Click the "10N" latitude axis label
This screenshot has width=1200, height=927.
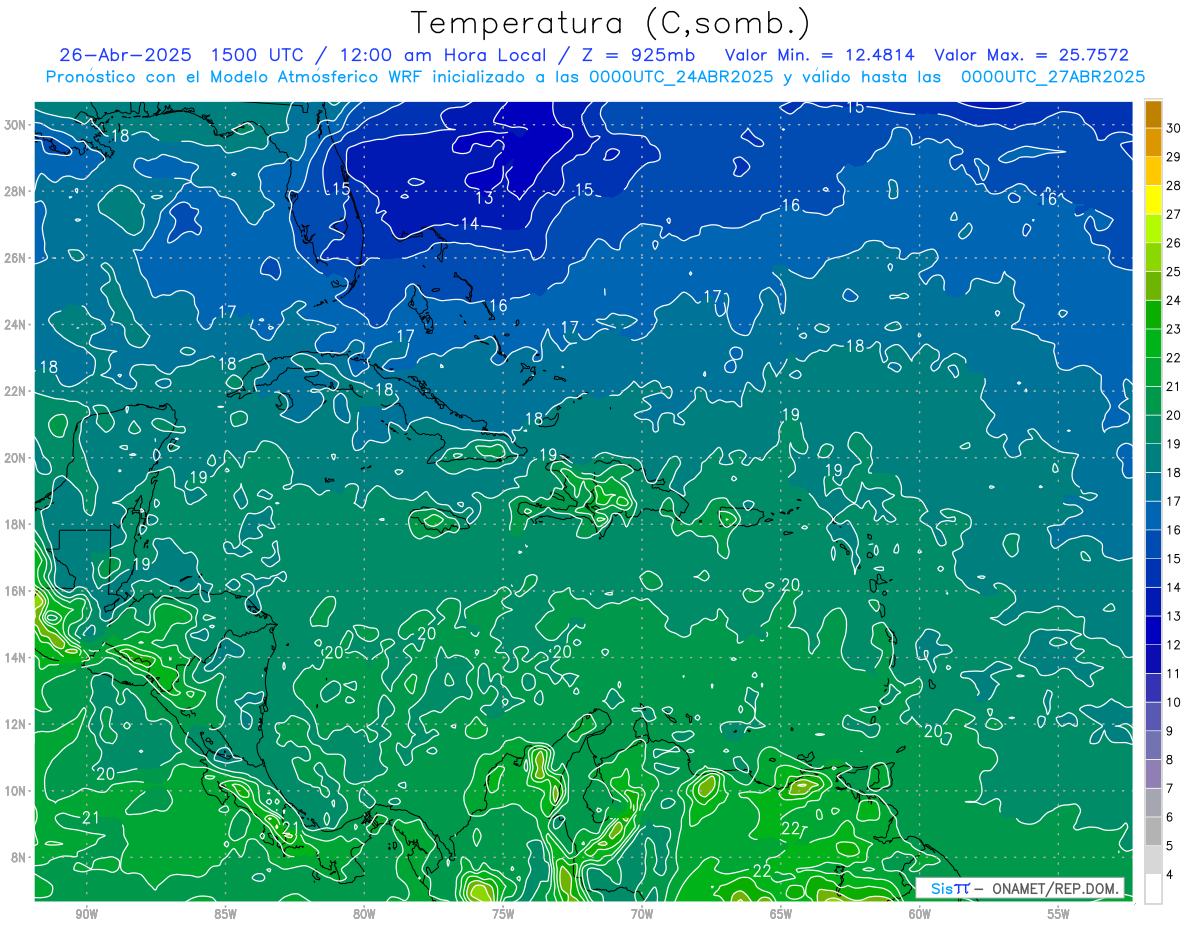15,791
